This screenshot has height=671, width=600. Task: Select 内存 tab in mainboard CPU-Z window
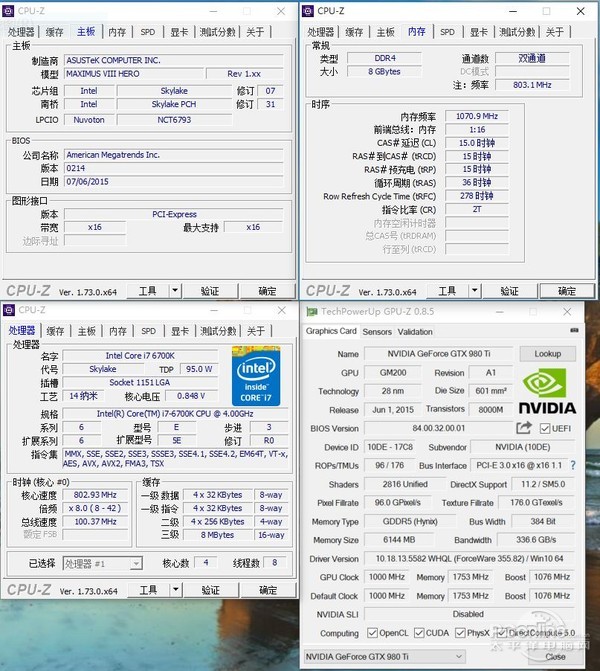(x=117, y=32)
